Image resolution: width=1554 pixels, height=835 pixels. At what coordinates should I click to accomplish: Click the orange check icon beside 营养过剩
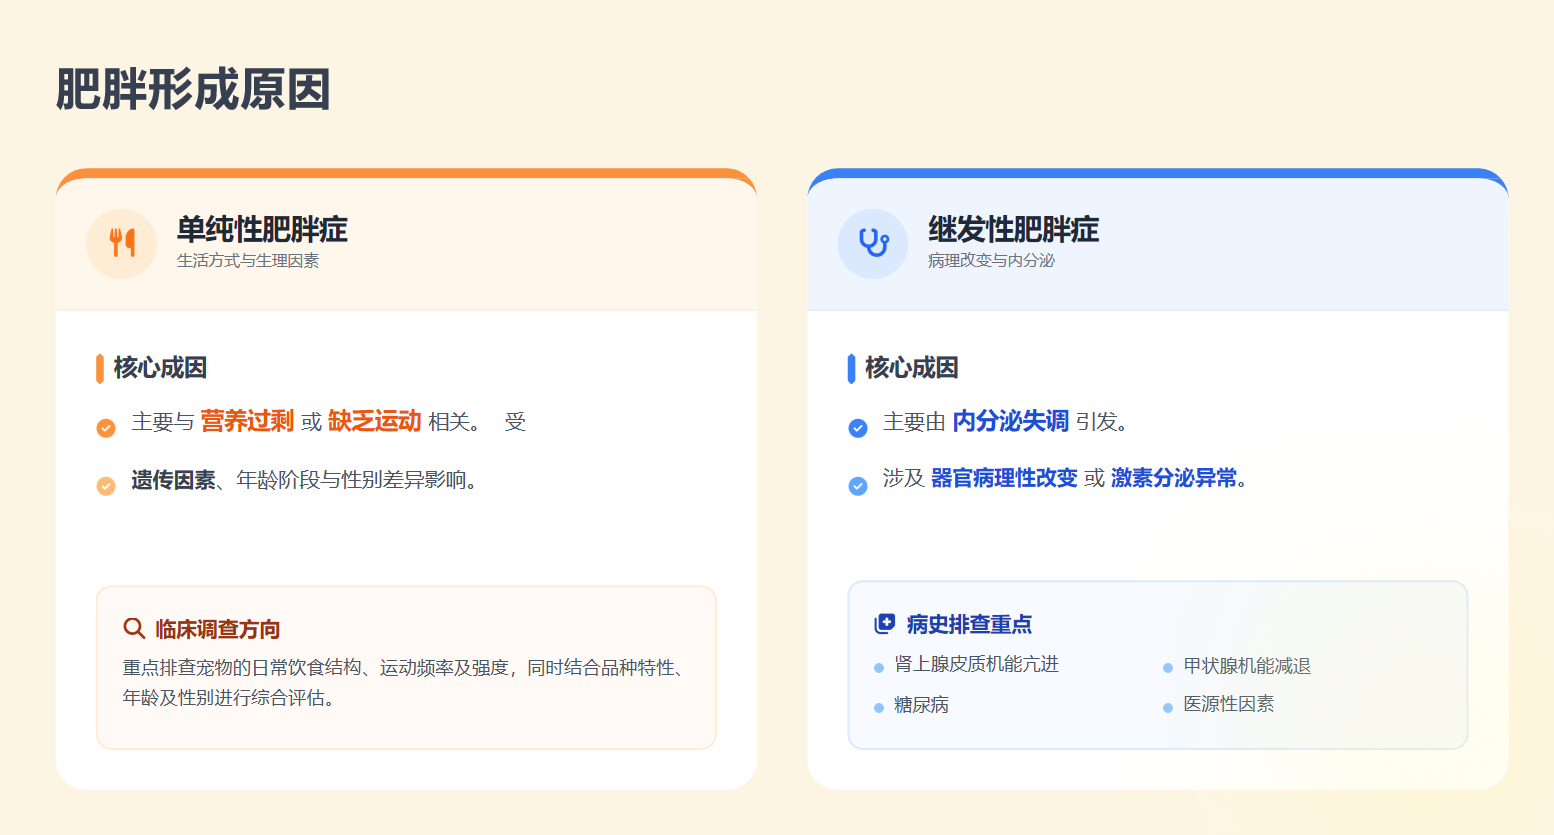point(106,428)
